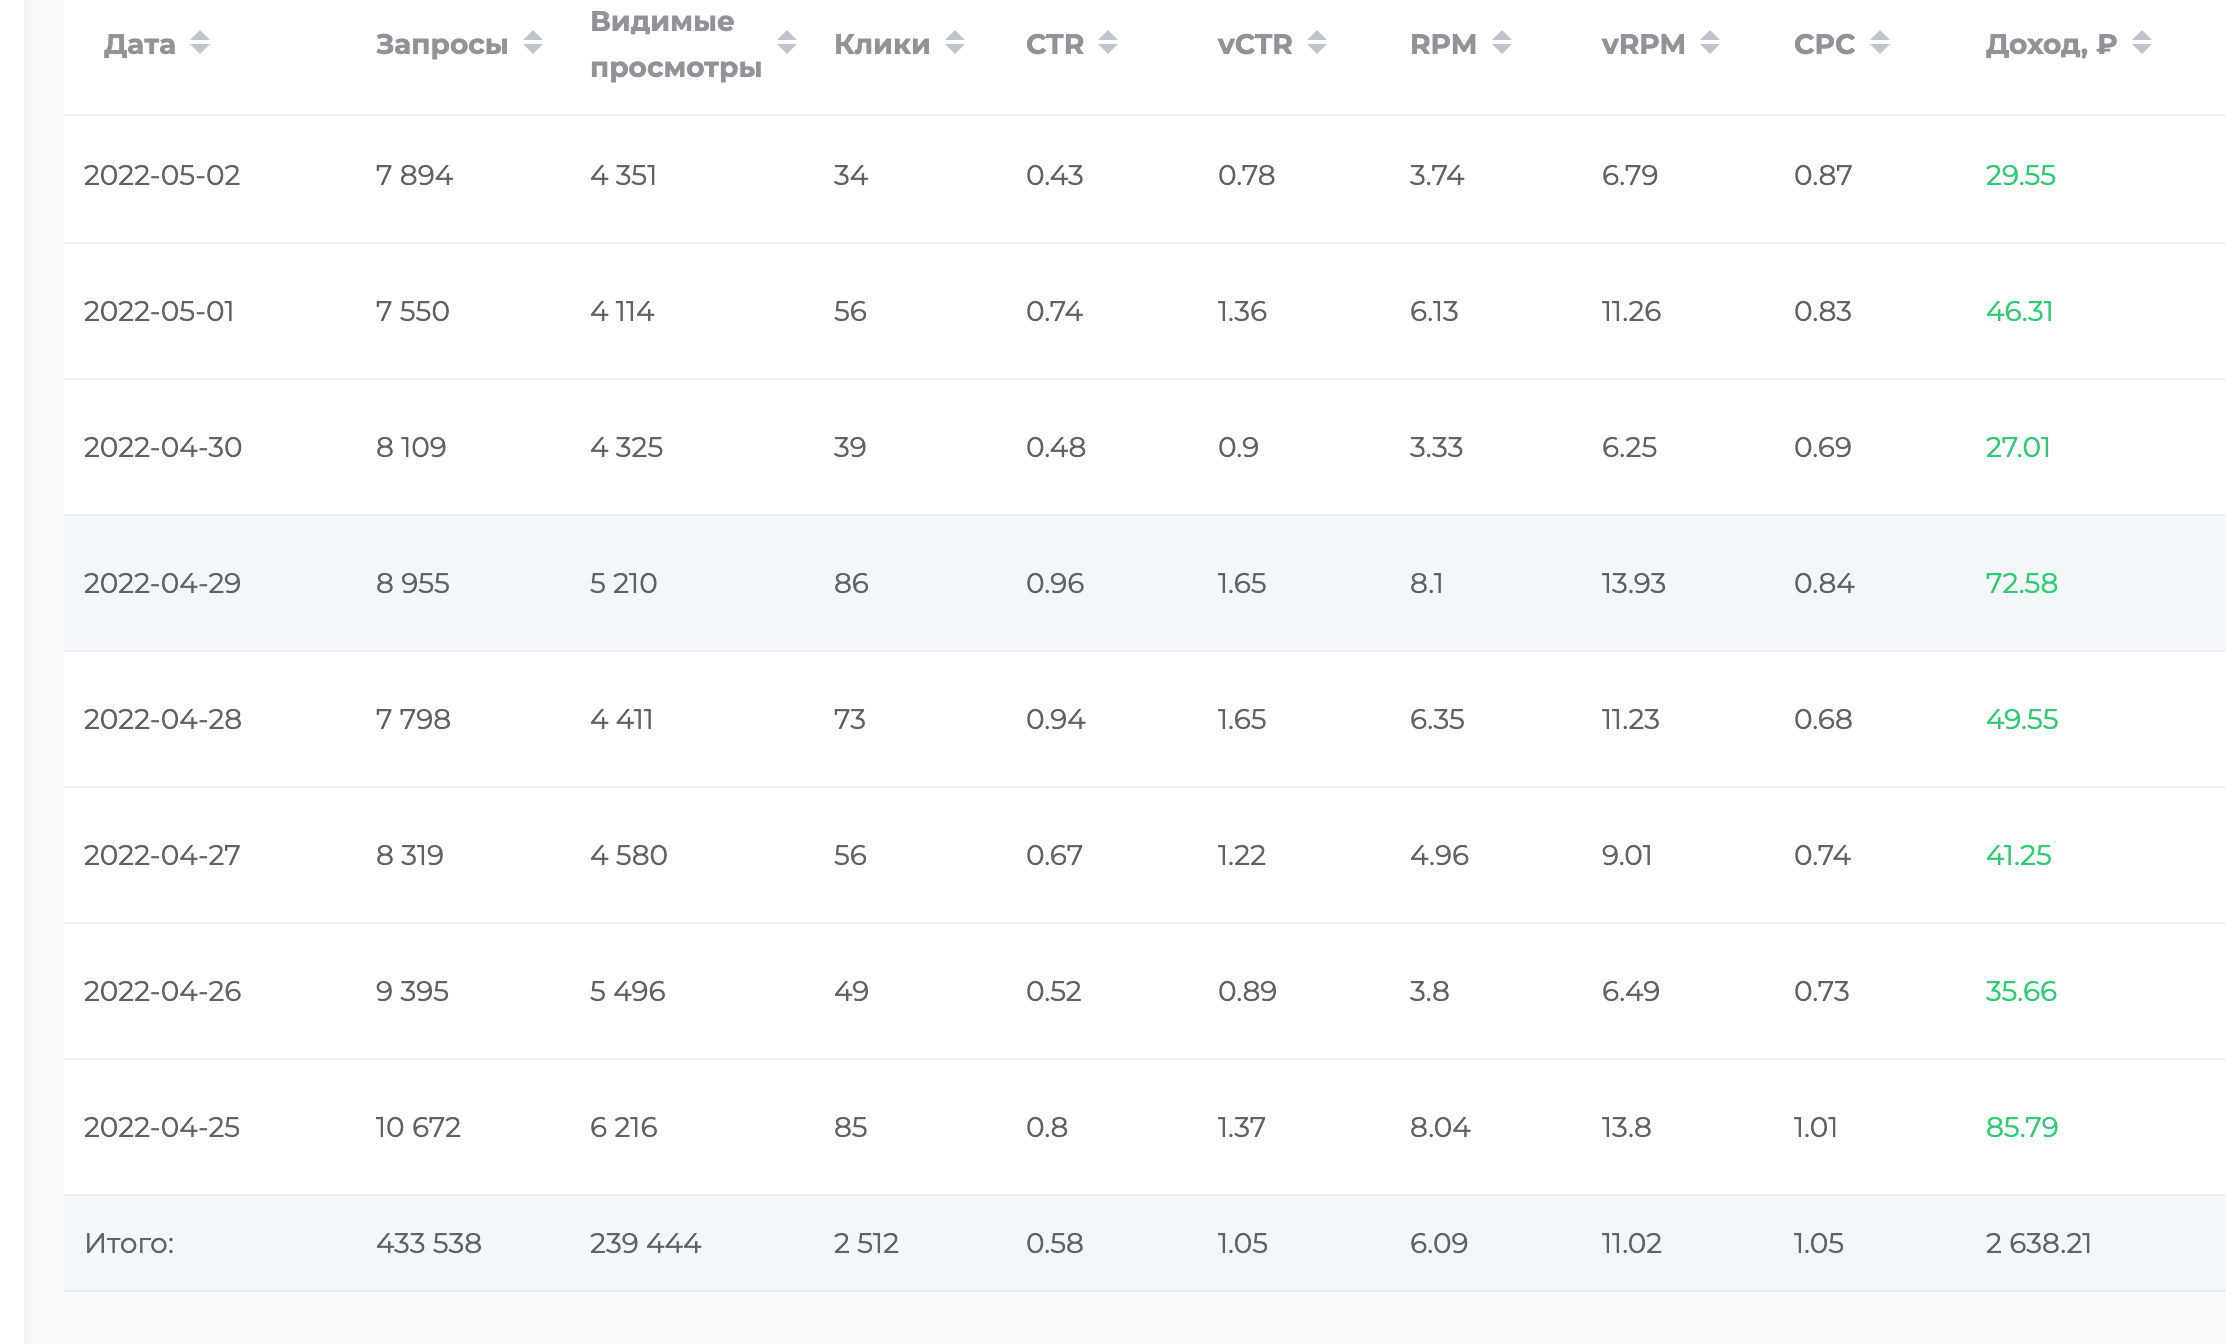The height and width of the screenshot is (1344, 2226).
Task: Click the vRPM sort arrows
Action: coord(1710,43)
